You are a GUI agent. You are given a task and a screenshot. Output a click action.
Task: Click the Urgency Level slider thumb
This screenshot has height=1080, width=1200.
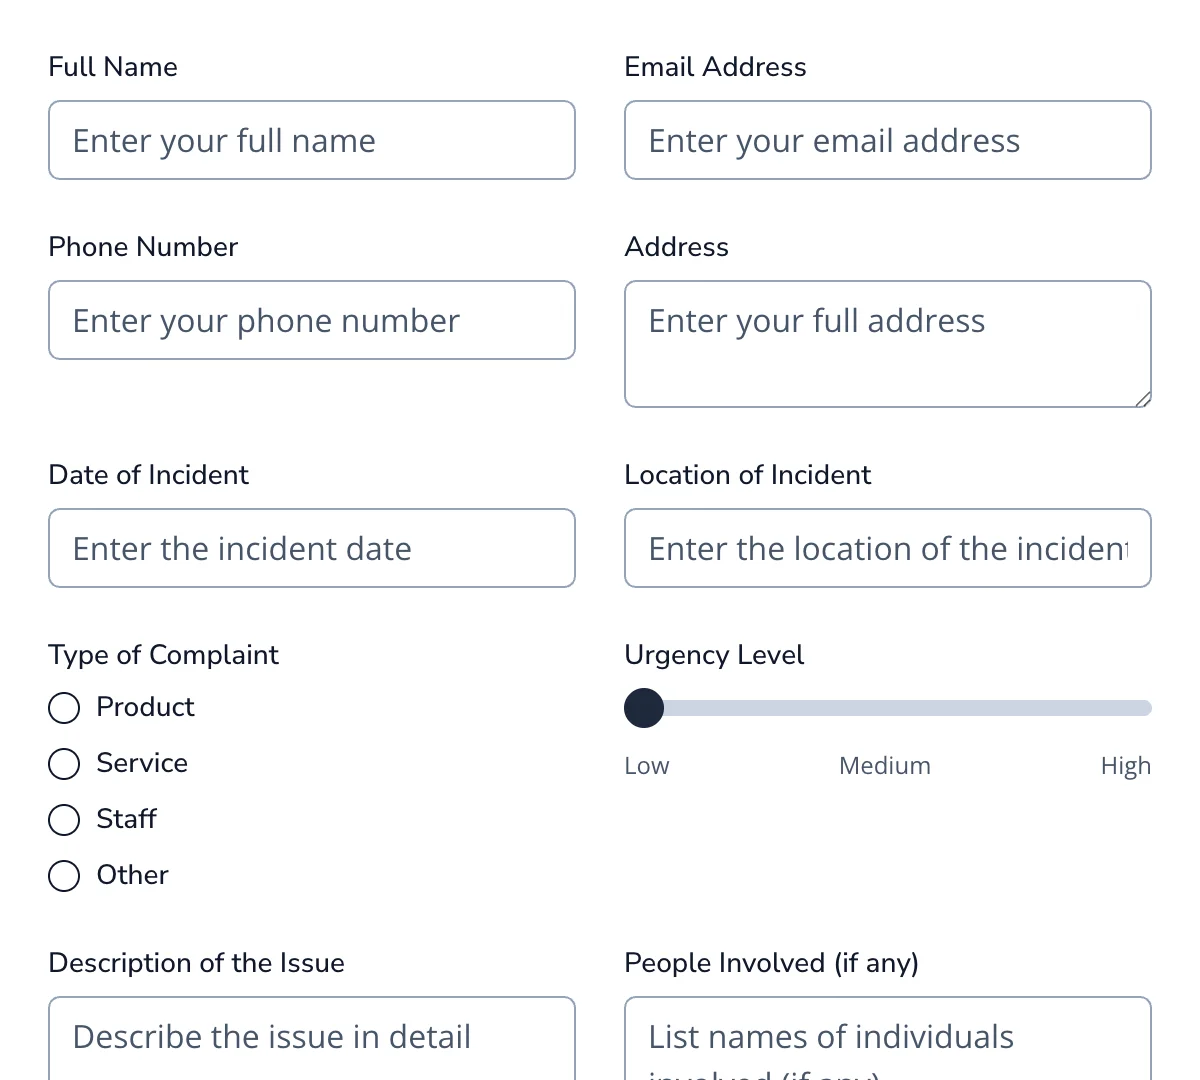[643, 707]
